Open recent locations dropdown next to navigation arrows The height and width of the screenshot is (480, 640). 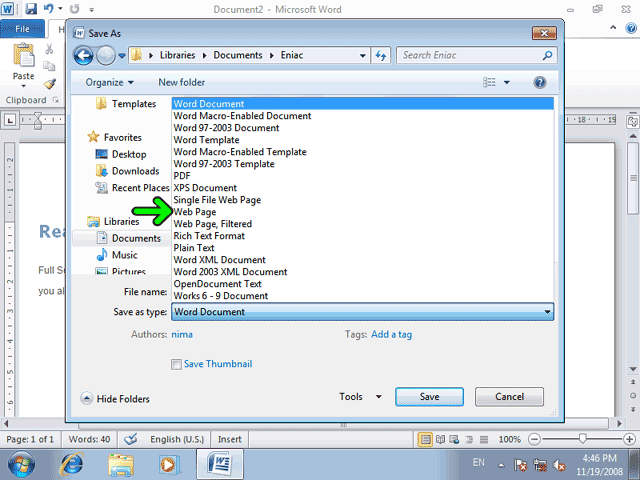click(x=122, y=56)
